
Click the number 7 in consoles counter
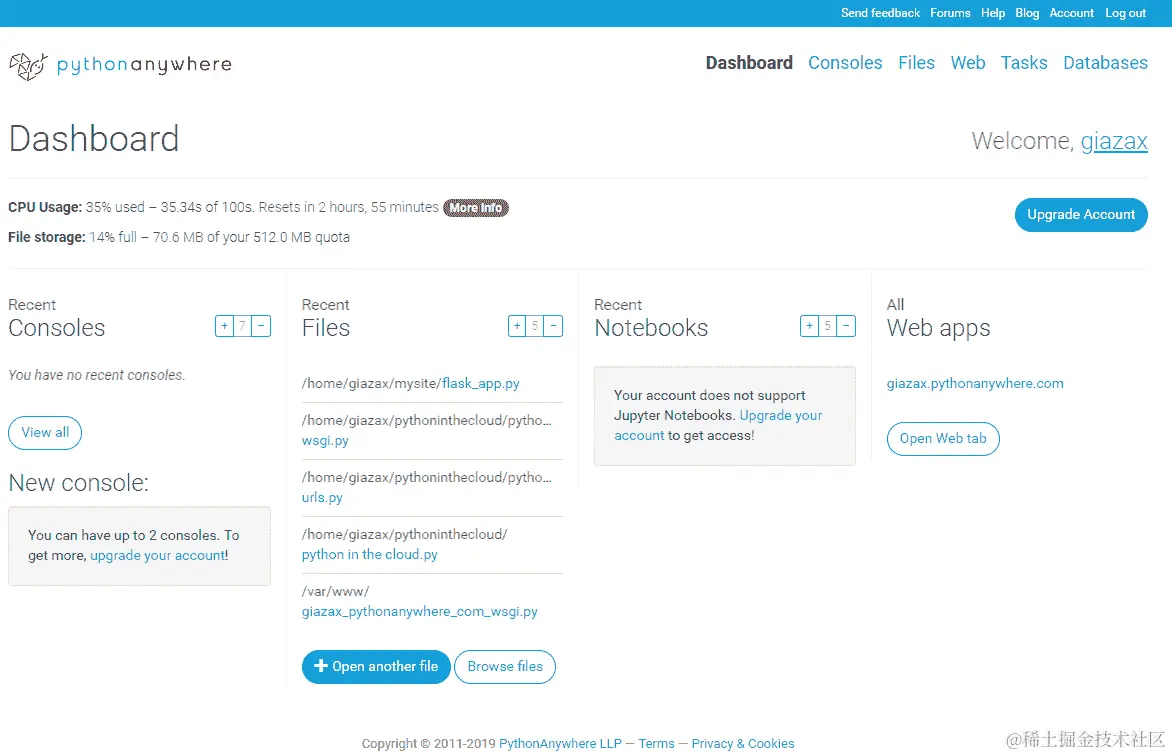point(242,326)
